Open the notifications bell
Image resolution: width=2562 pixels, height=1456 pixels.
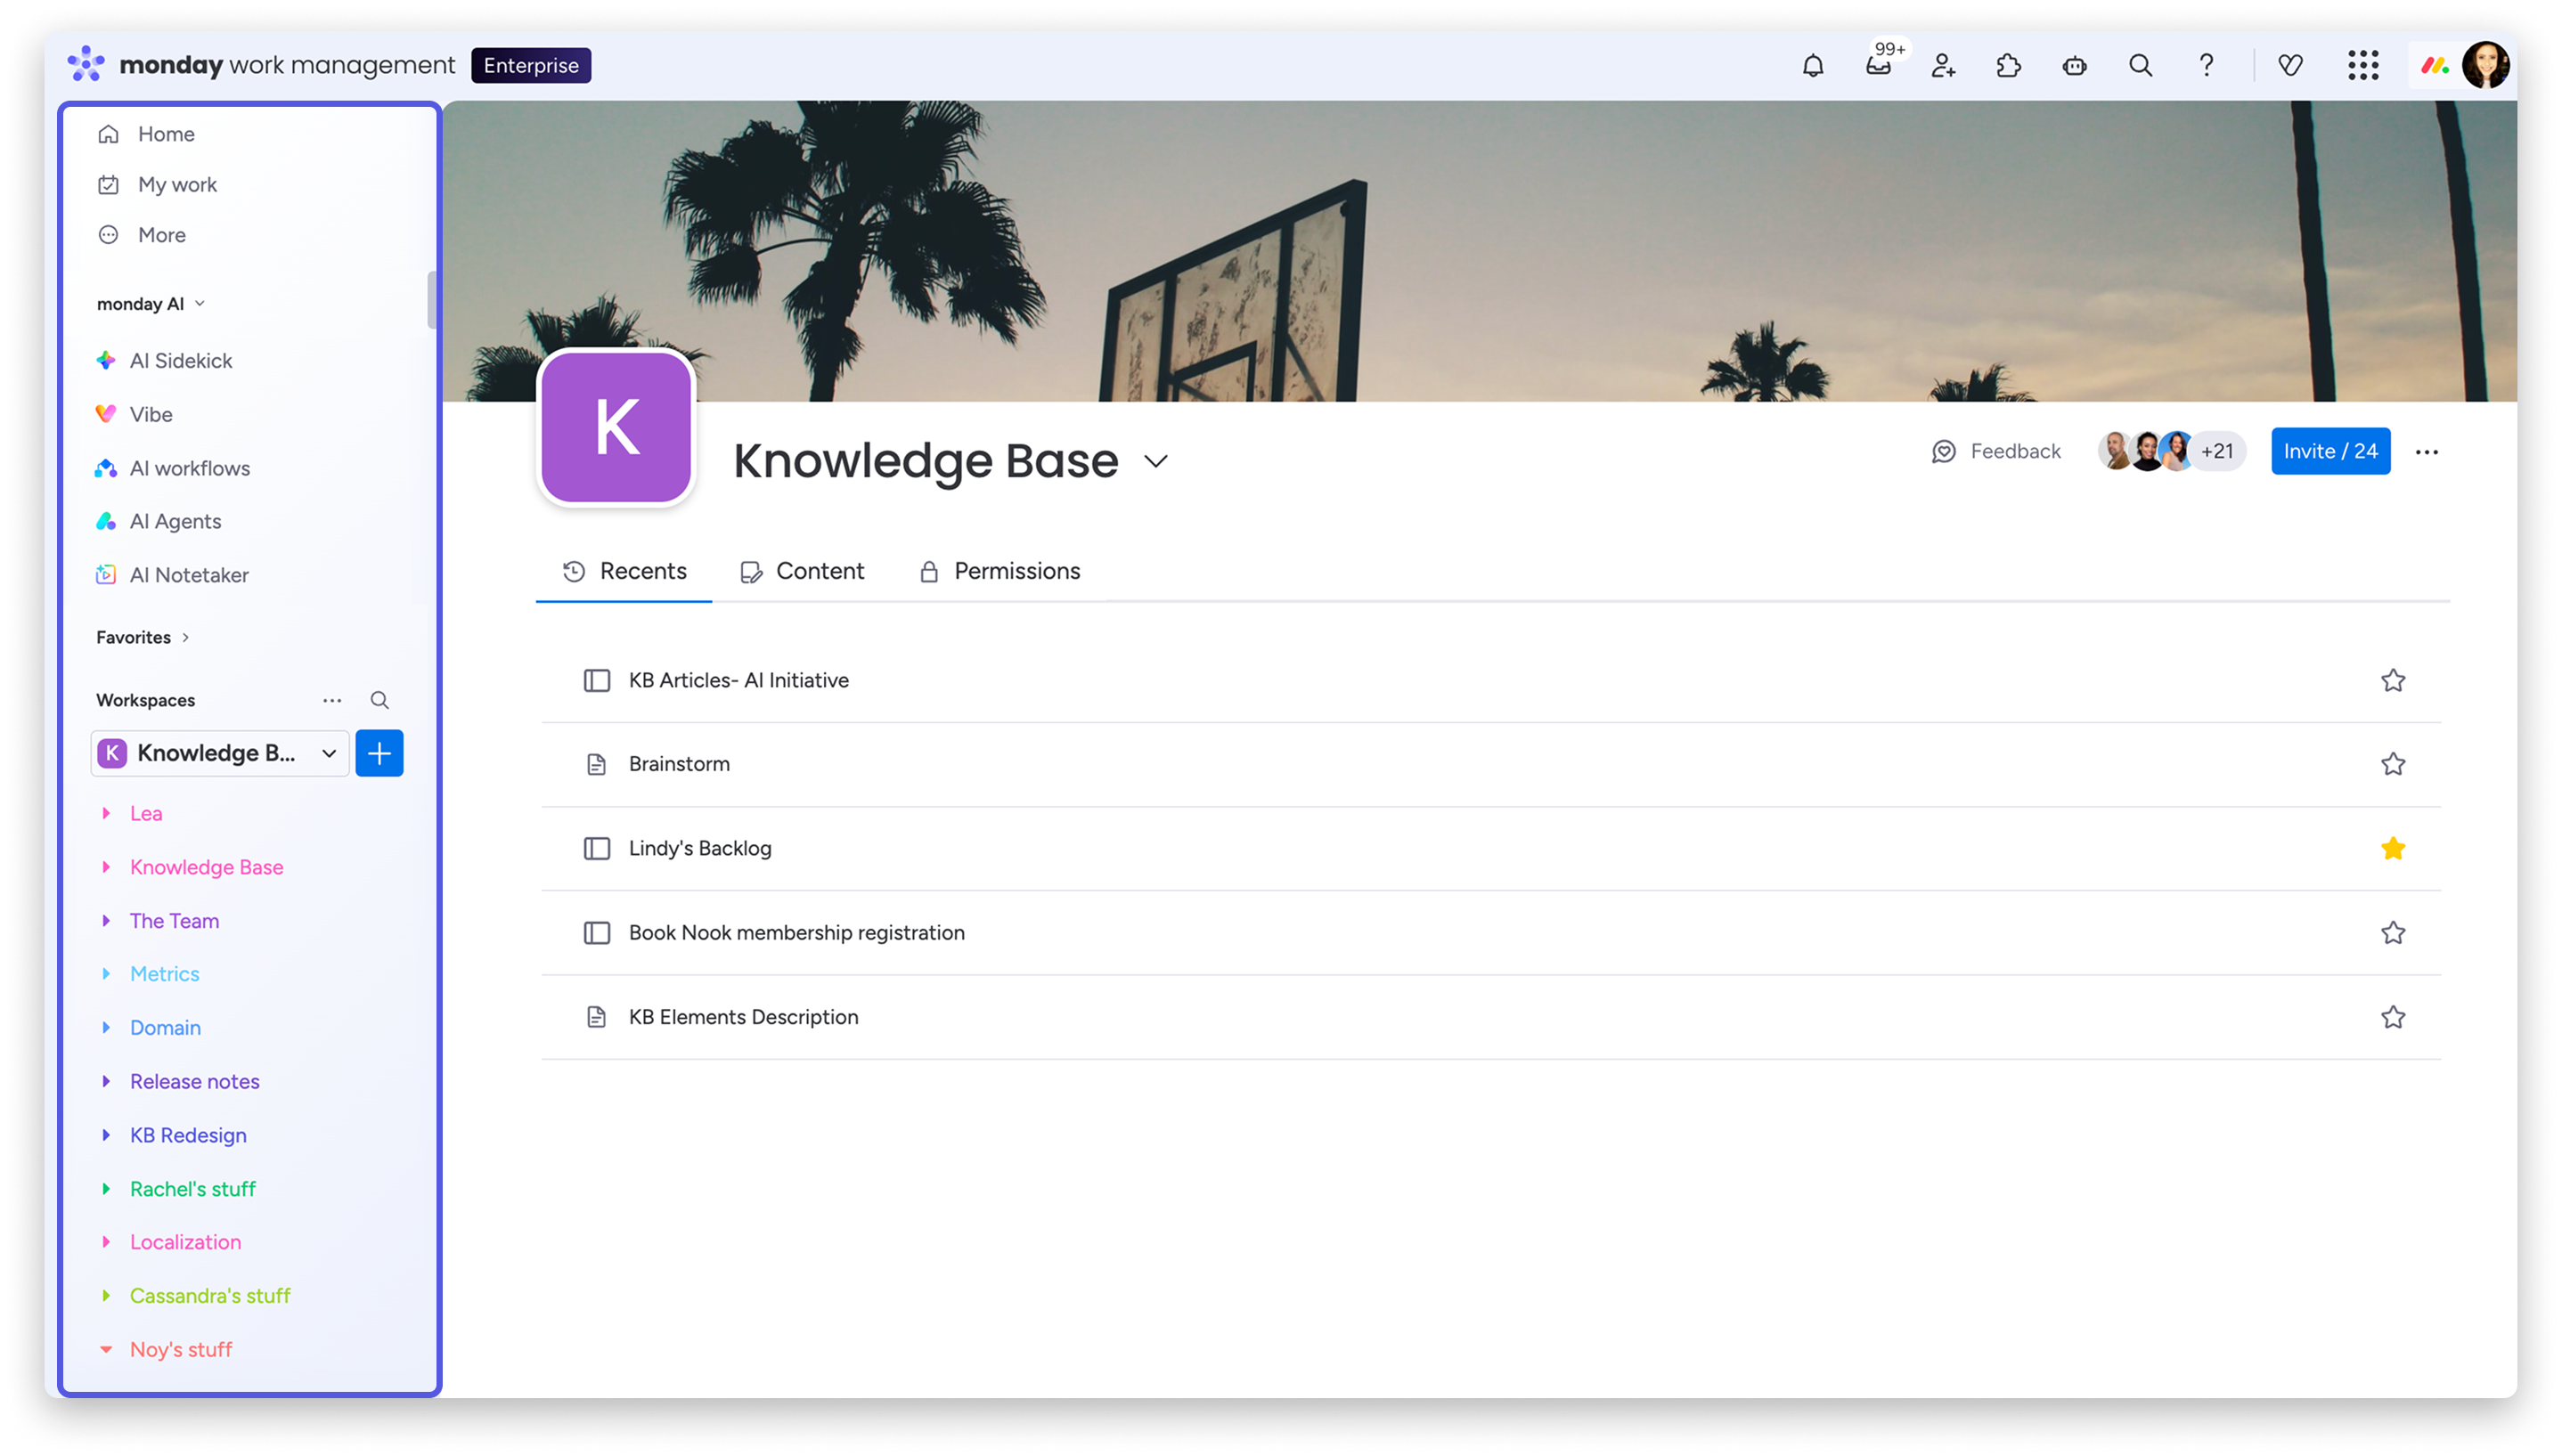1812,66
